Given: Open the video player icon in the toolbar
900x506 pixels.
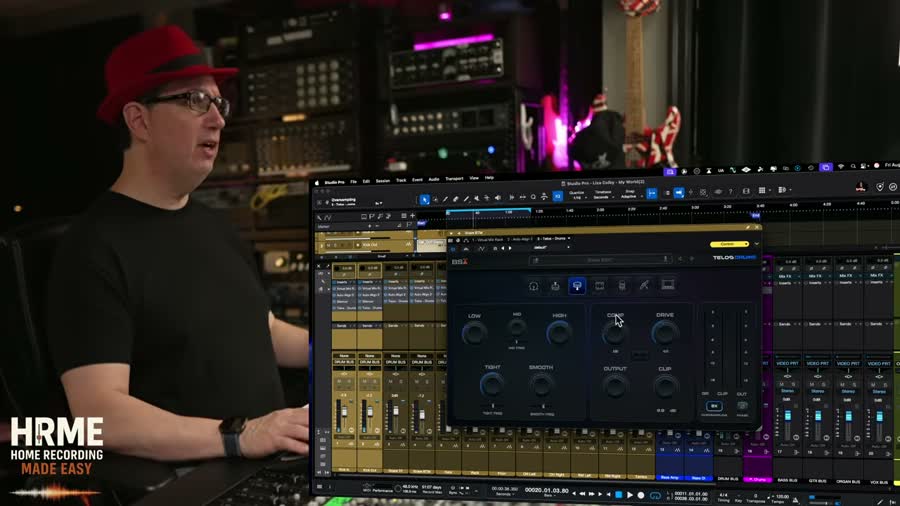Looking at the screenshot, I should [746, 191].
